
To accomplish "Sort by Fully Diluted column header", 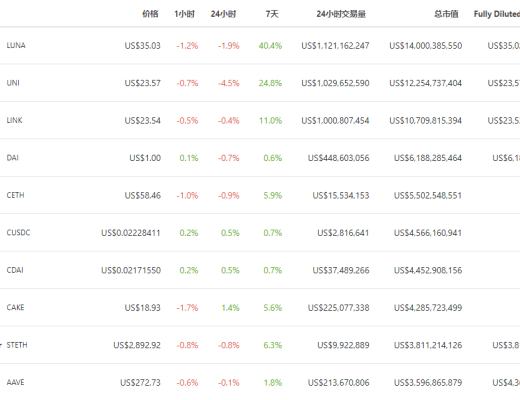I will 497,14.
